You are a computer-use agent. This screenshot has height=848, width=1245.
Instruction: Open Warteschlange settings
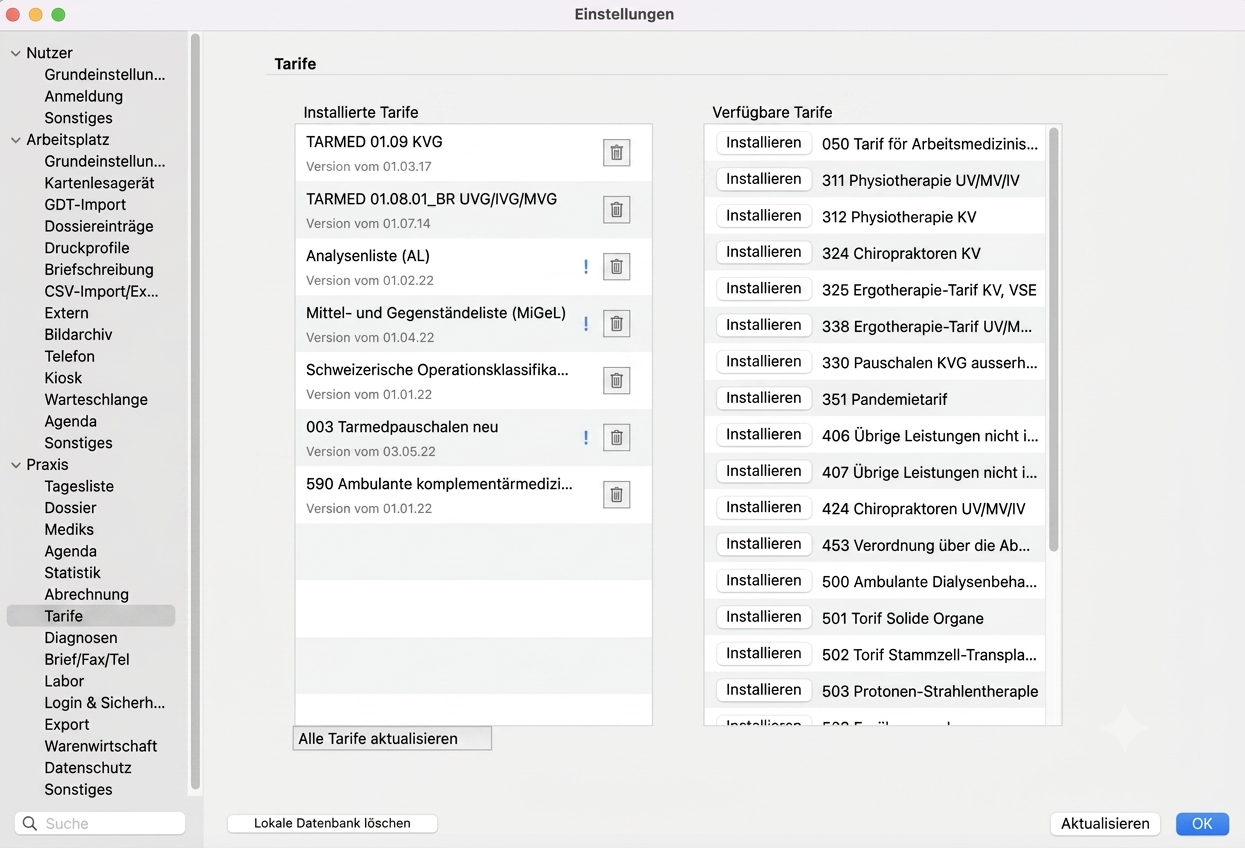(96, 400)
